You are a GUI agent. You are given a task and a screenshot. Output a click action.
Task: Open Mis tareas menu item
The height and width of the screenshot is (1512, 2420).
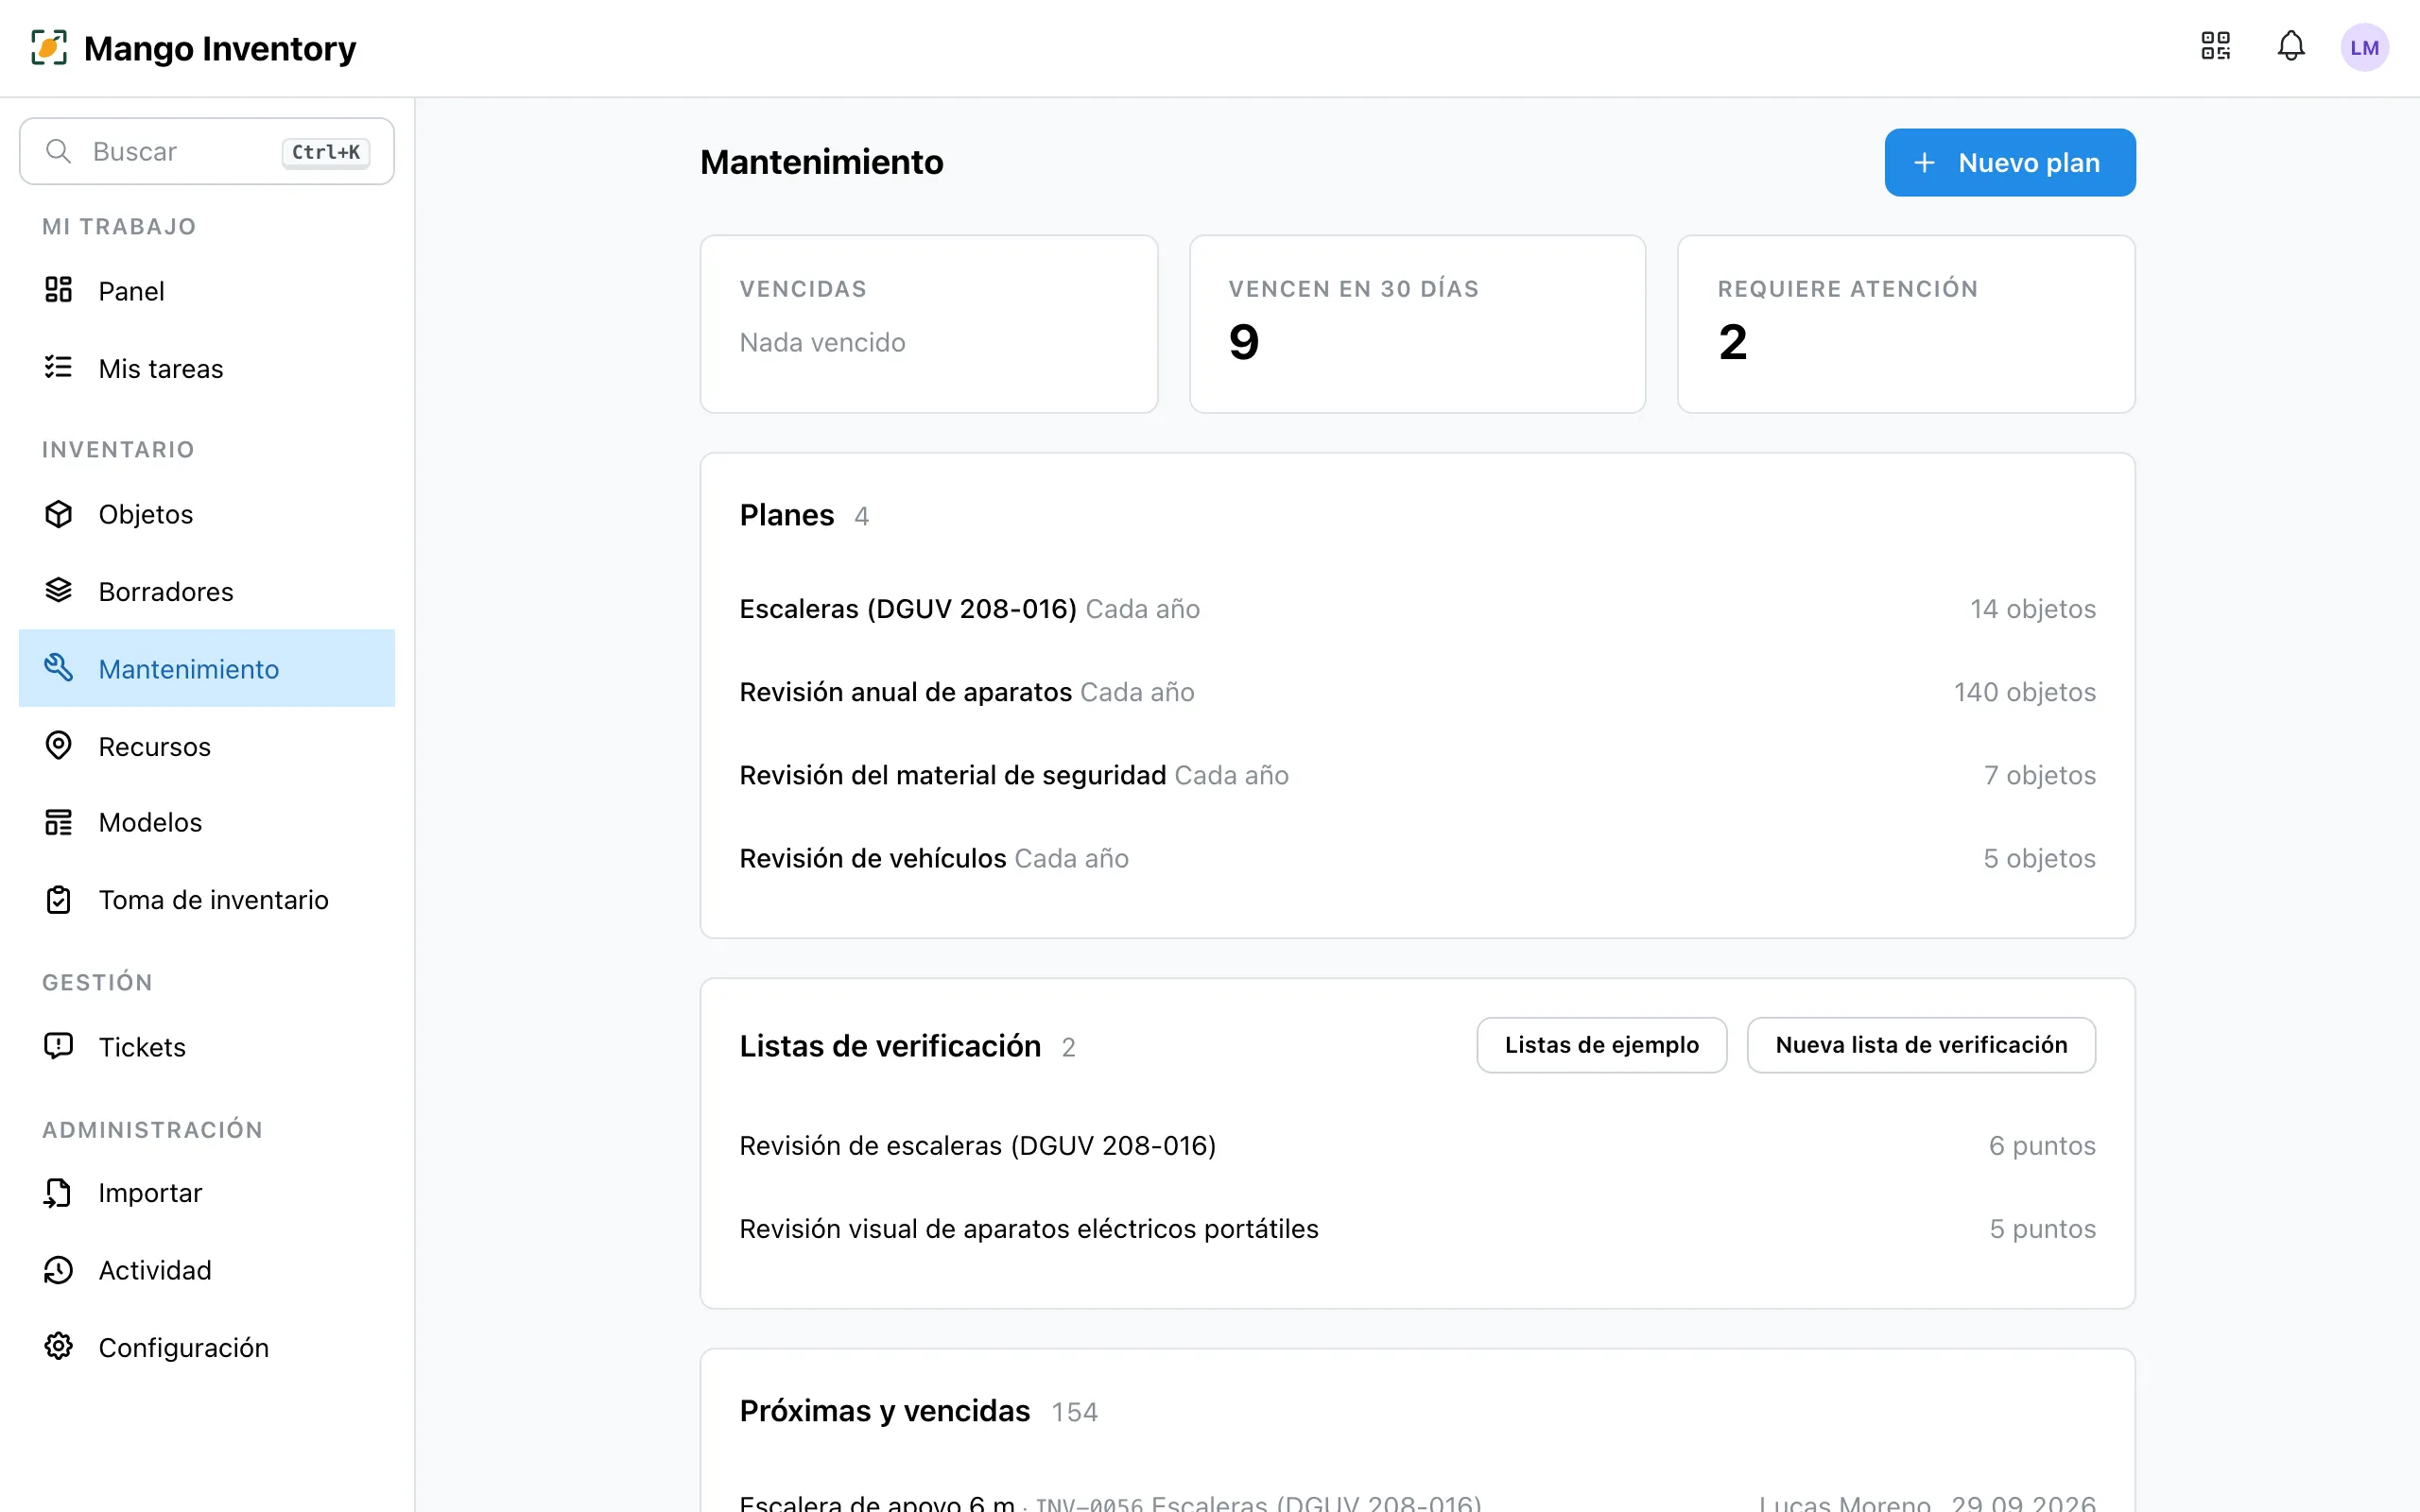click(x=207, y=368)
